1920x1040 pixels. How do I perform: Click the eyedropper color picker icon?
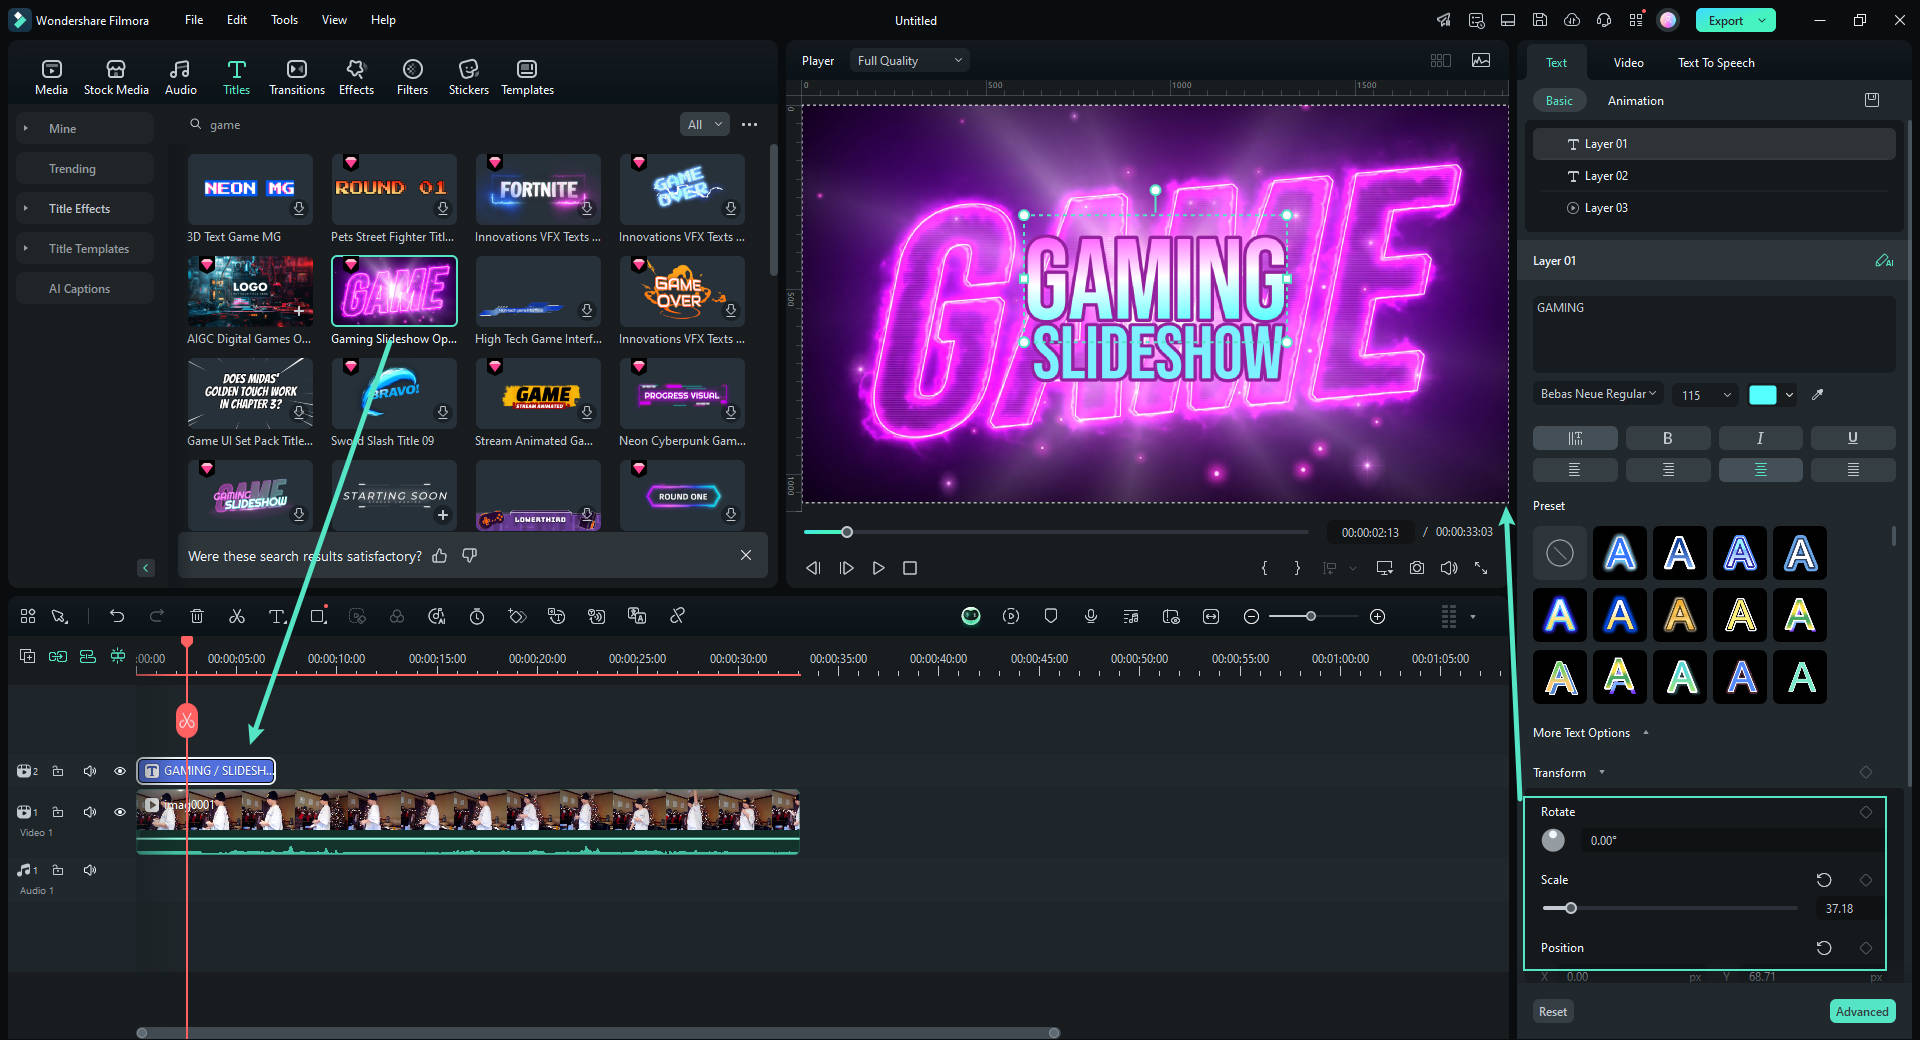[1818, 394]
